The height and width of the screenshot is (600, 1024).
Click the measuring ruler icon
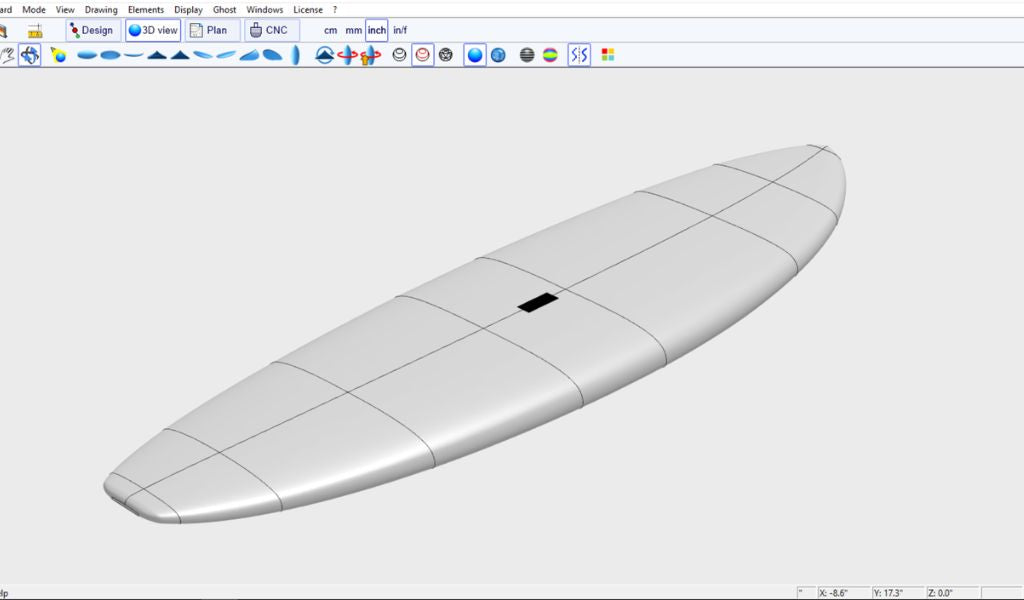point(35,30)
